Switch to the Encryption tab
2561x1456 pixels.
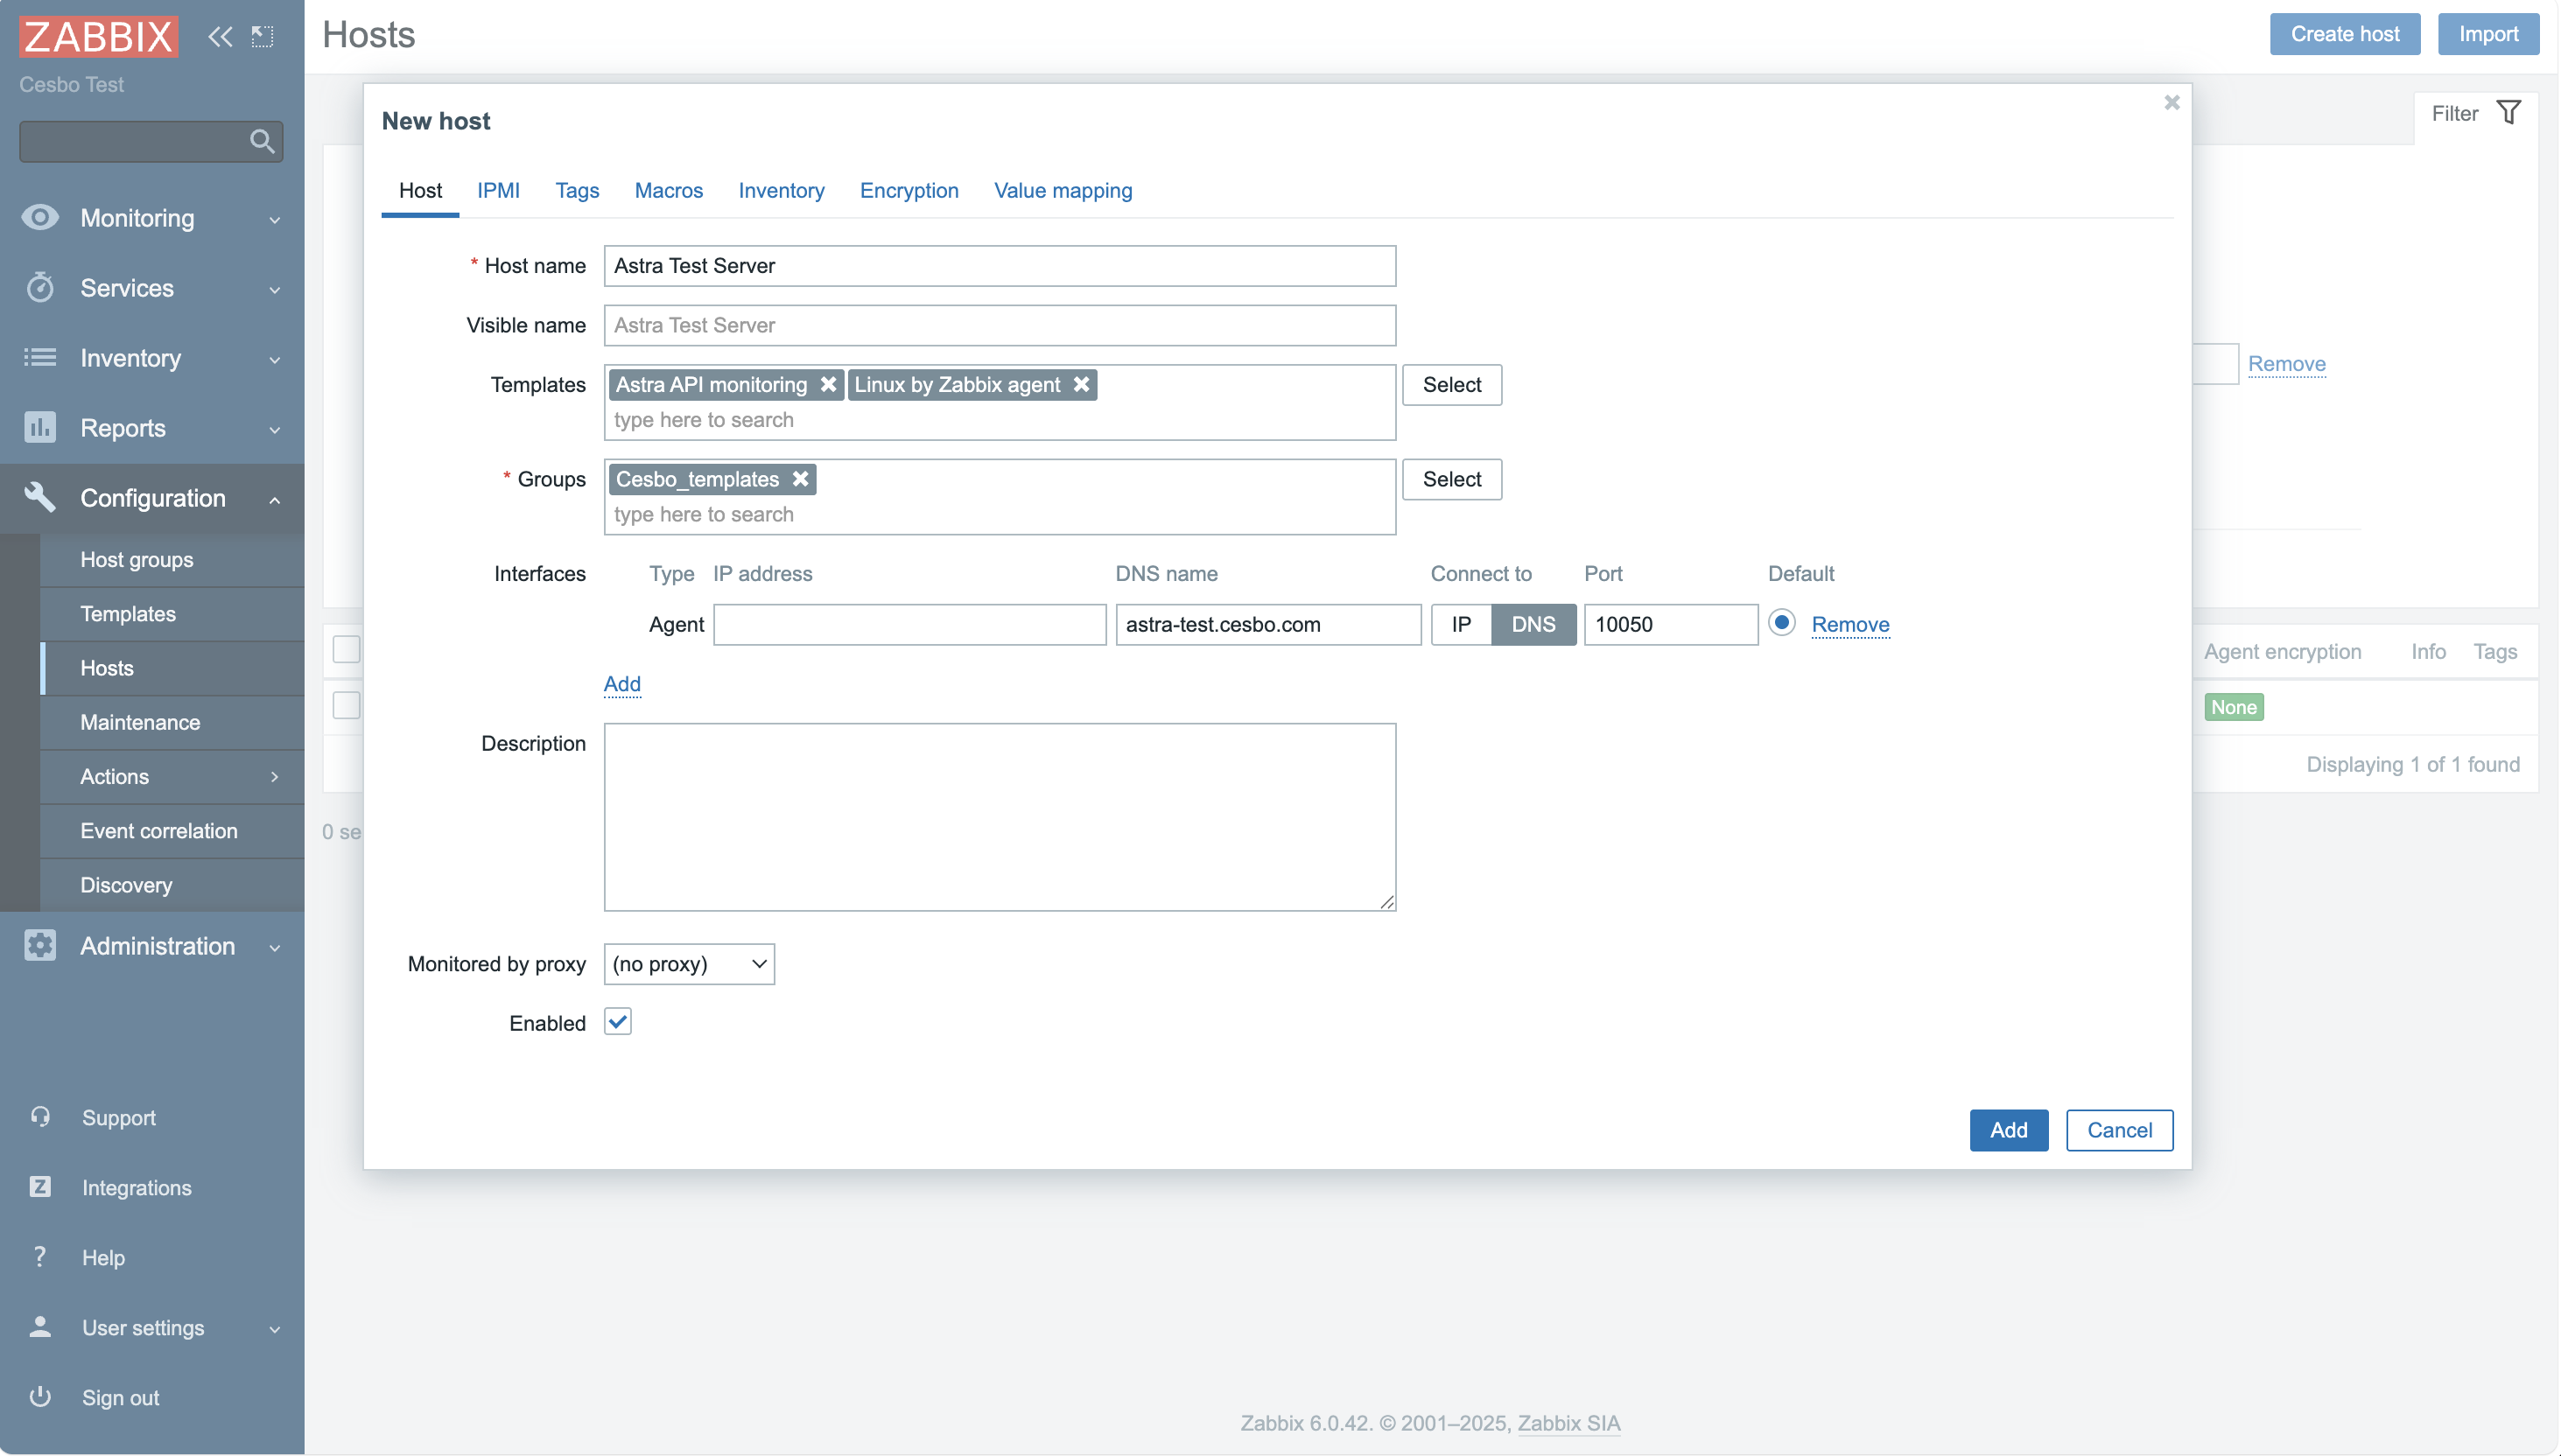click(908, 190)
